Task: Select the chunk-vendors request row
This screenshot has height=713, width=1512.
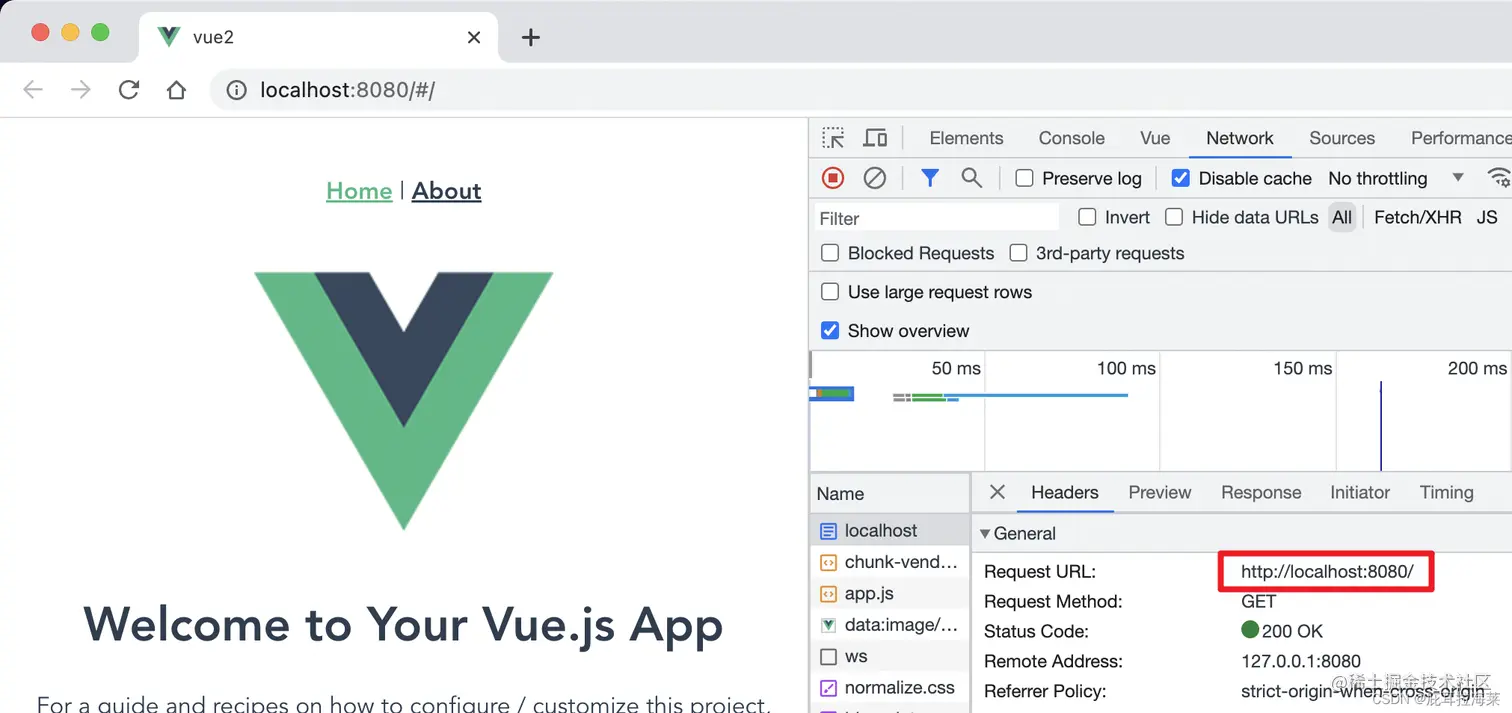Action: tap(890, 562)
